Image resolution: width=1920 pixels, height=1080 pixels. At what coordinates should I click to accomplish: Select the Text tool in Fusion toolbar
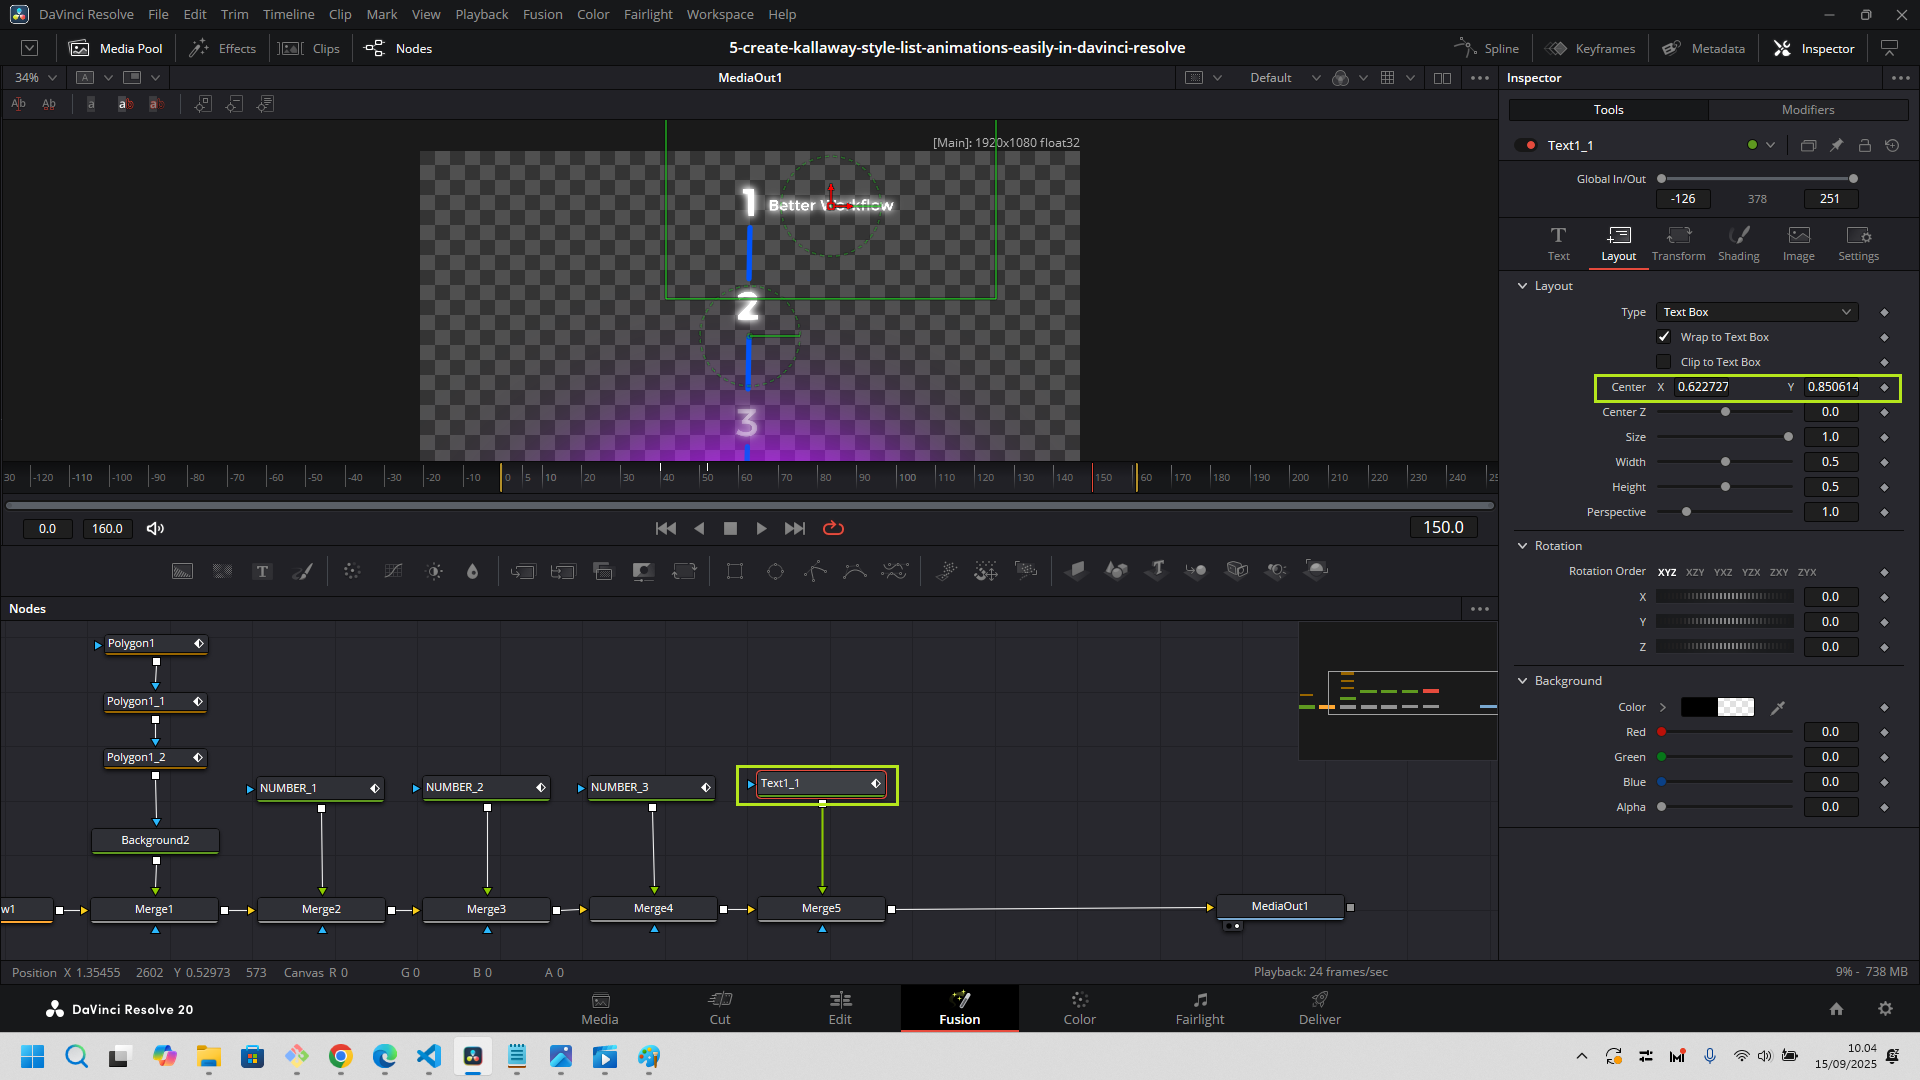point(262,571)
